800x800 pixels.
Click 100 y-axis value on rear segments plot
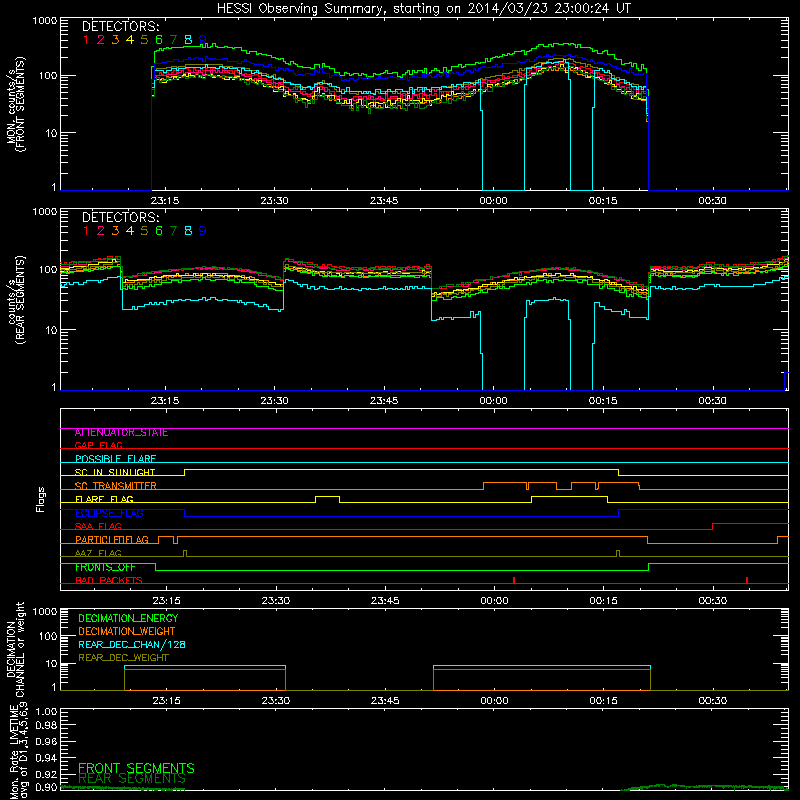point(48,269)
